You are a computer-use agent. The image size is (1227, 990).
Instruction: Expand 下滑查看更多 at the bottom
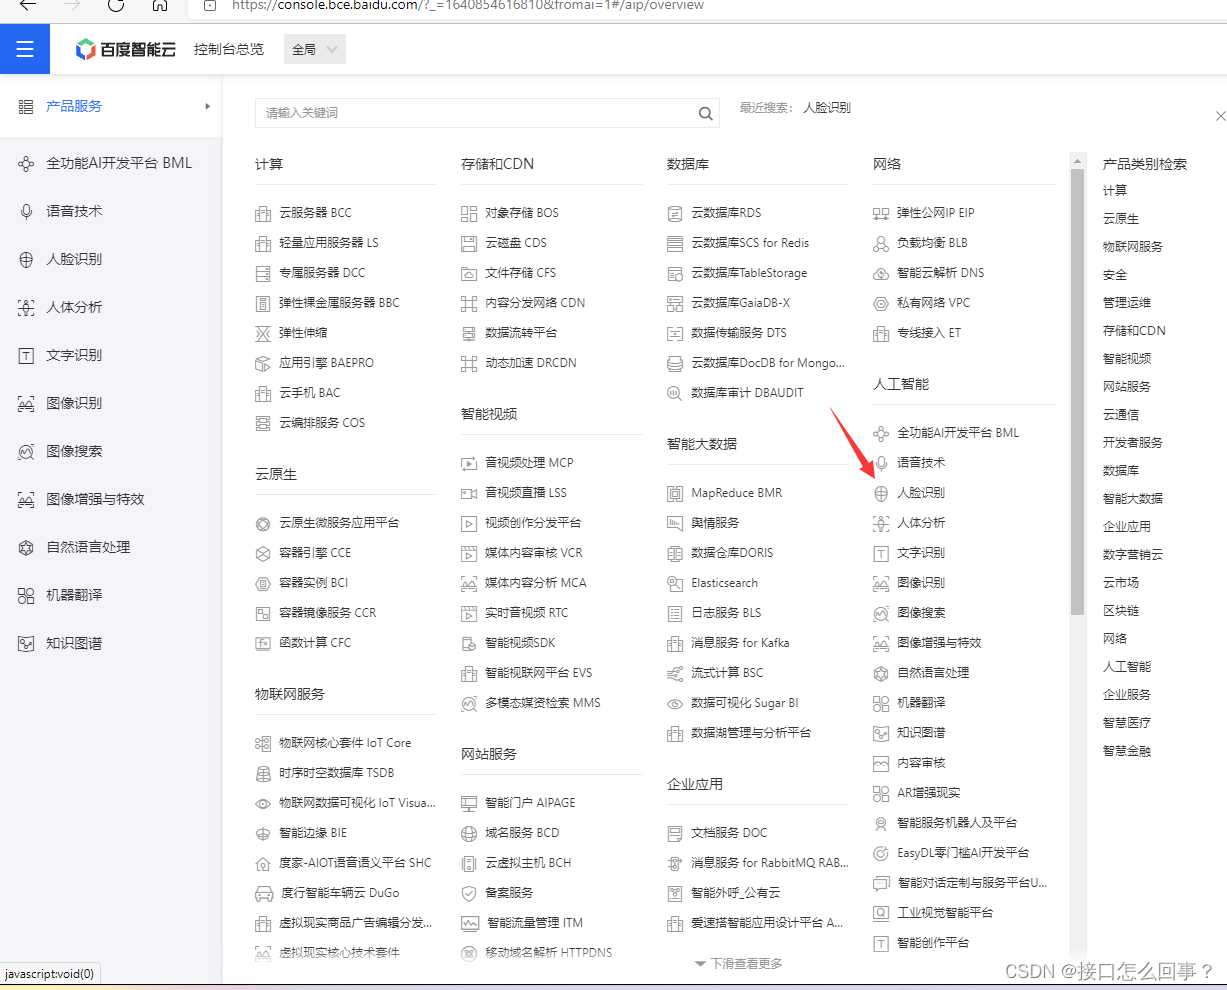point(738,963)
